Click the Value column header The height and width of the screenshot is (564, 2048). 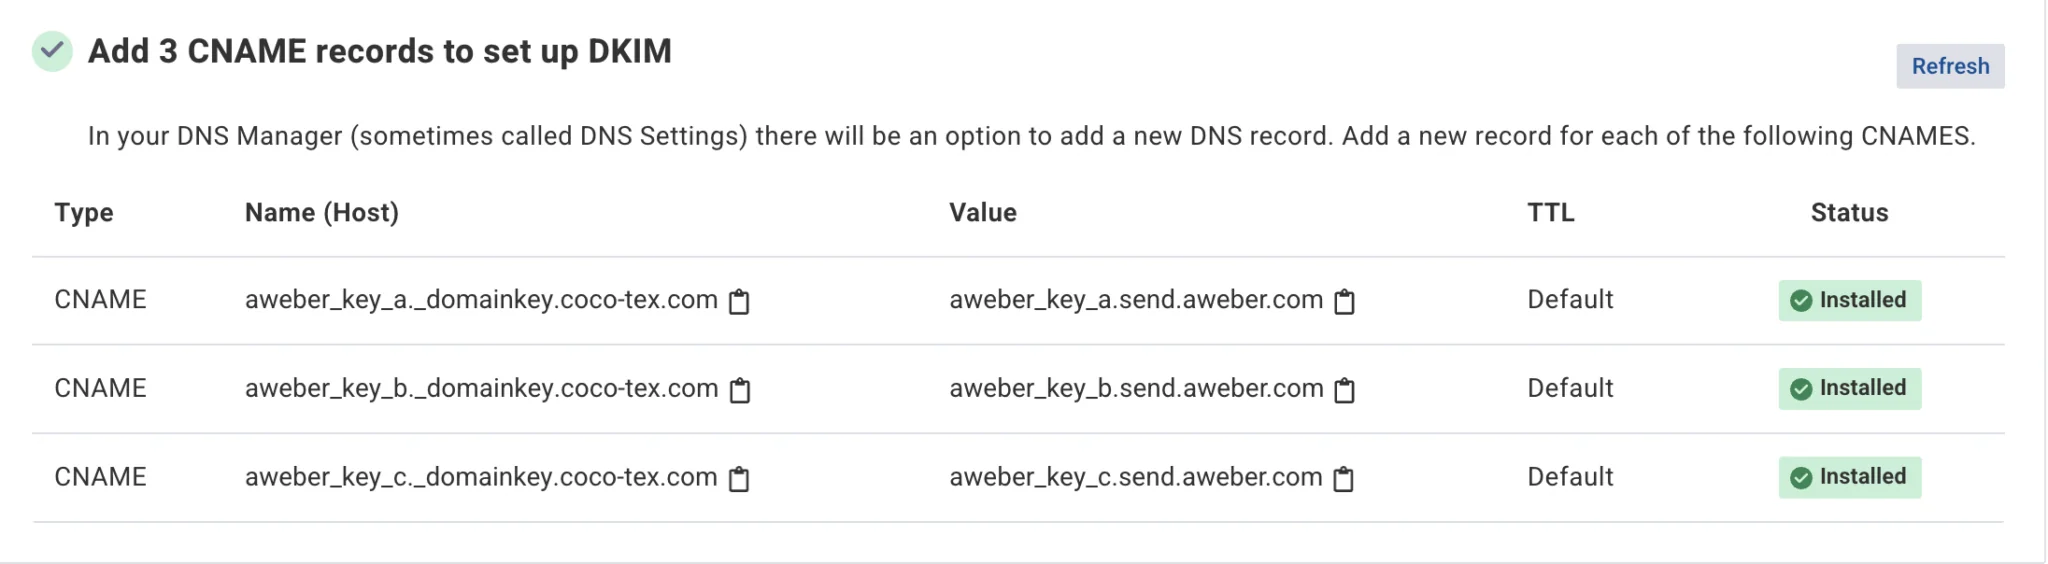[x=983, y=212]
